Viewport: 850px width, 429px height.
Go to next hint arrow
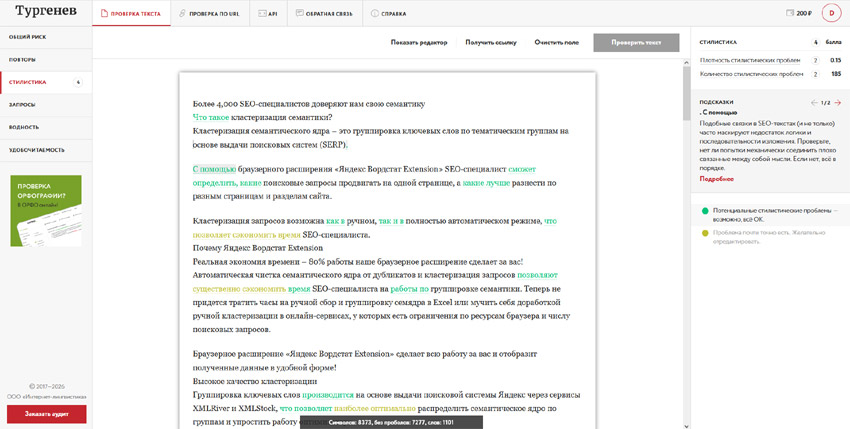838,103
